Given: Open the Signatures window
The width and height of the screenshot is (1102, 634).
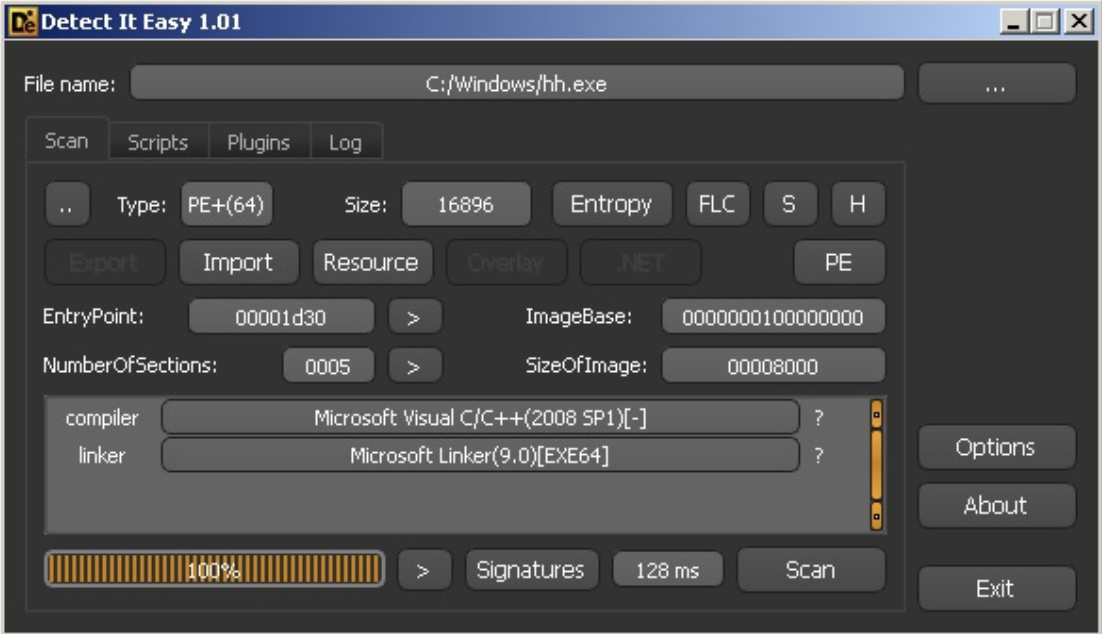Looking at the screenshot, I should pos(531,570).
